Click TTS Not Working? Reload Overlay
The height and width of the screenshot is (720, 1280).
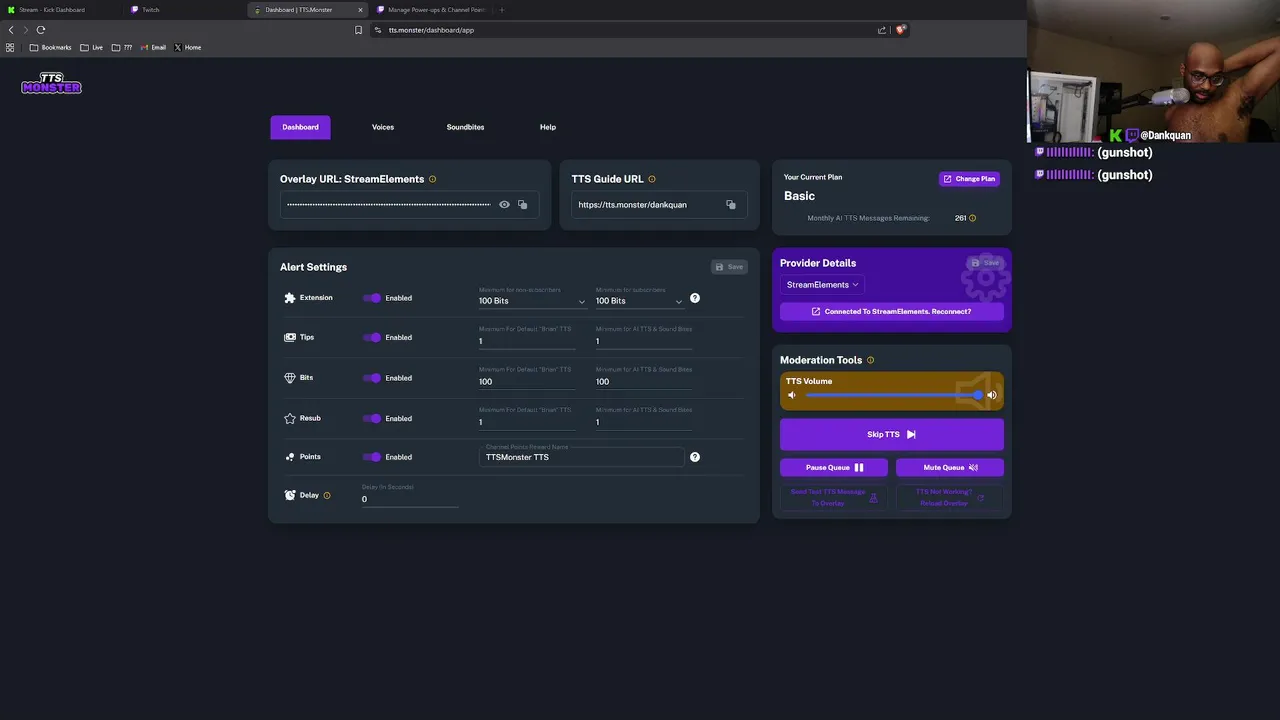[x=950, y=497]
